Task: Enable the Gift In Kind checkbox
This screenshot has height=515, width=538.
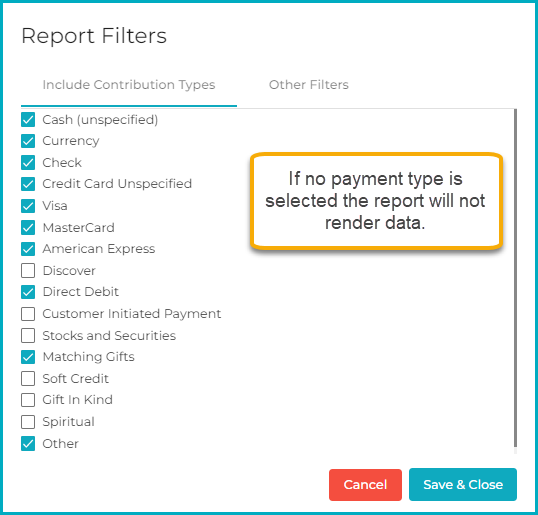Action: (28, 400)
